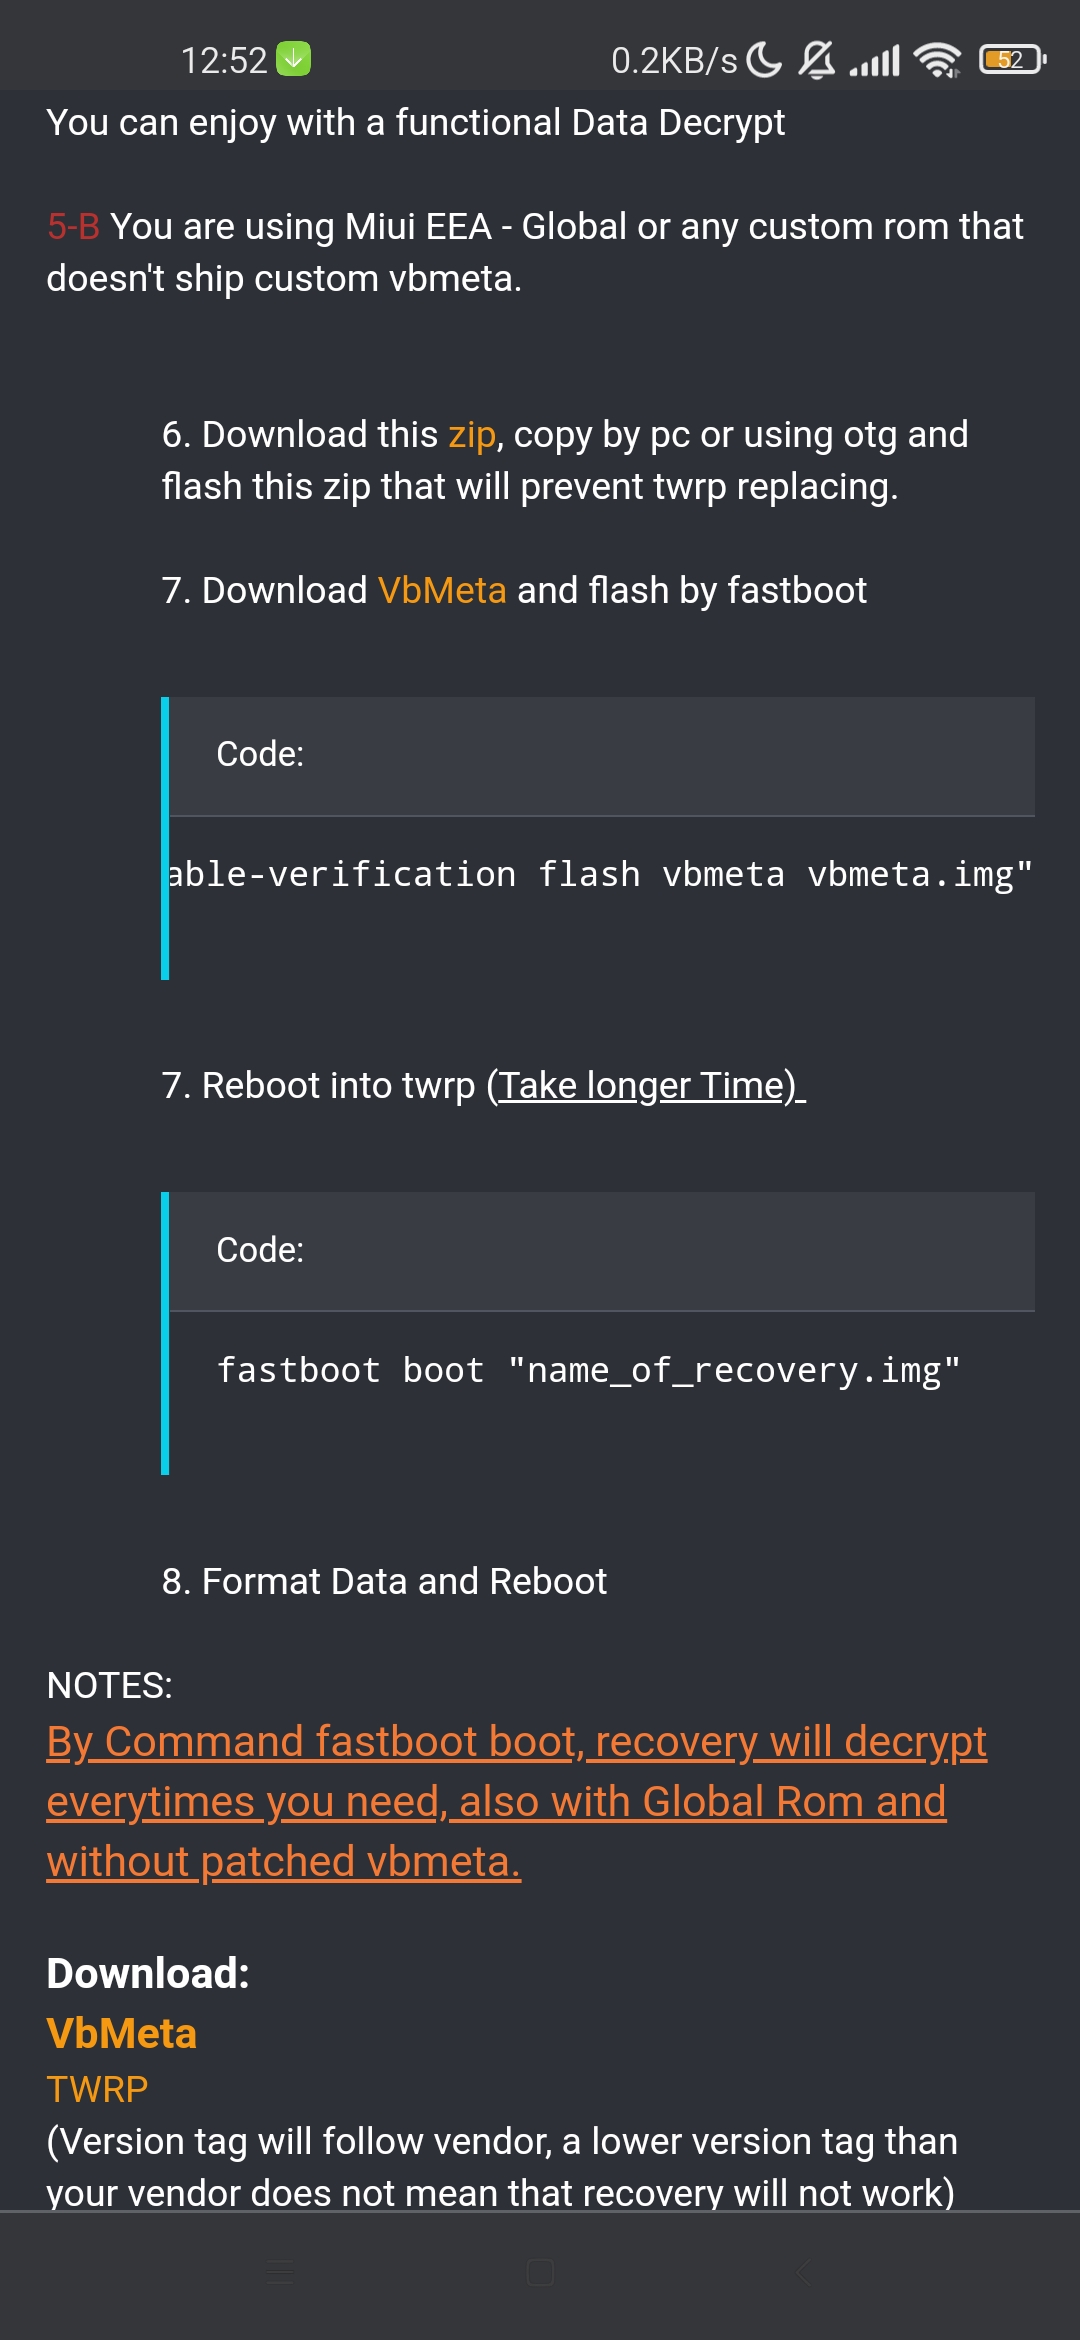Tap the 12:52 clock in status bar
1080x2340 pixels.
click(224, 61)
